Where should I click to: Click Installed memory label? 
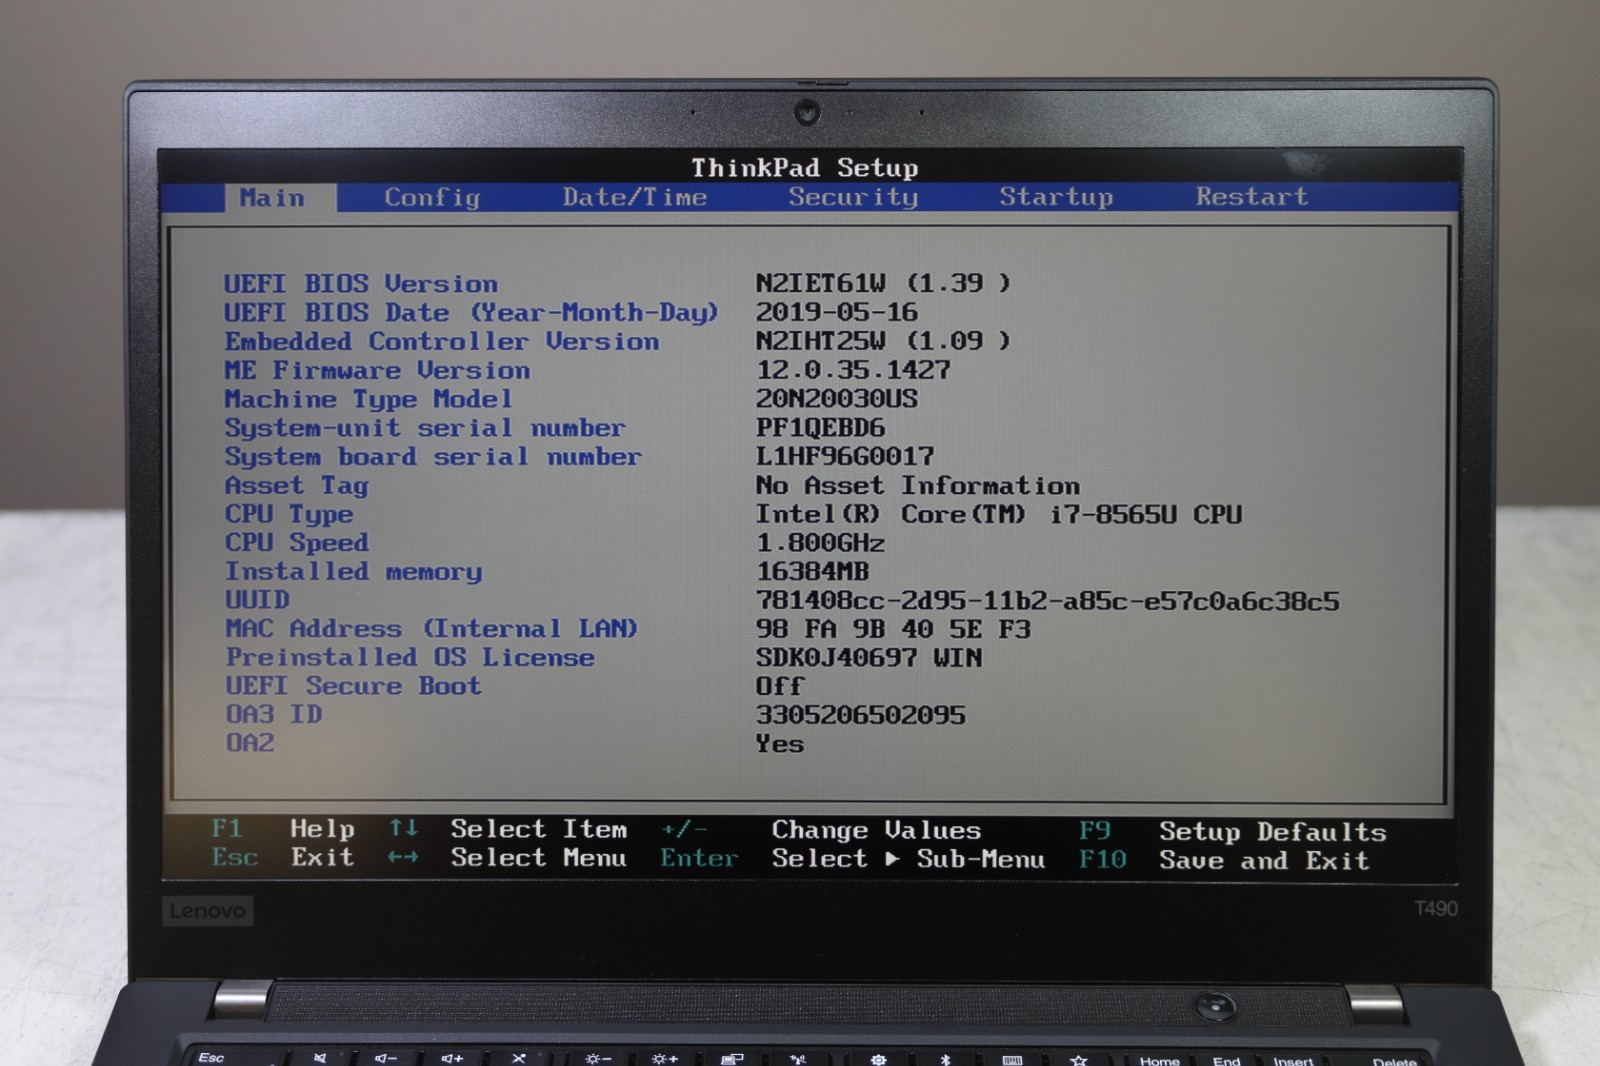coord(353,572)
